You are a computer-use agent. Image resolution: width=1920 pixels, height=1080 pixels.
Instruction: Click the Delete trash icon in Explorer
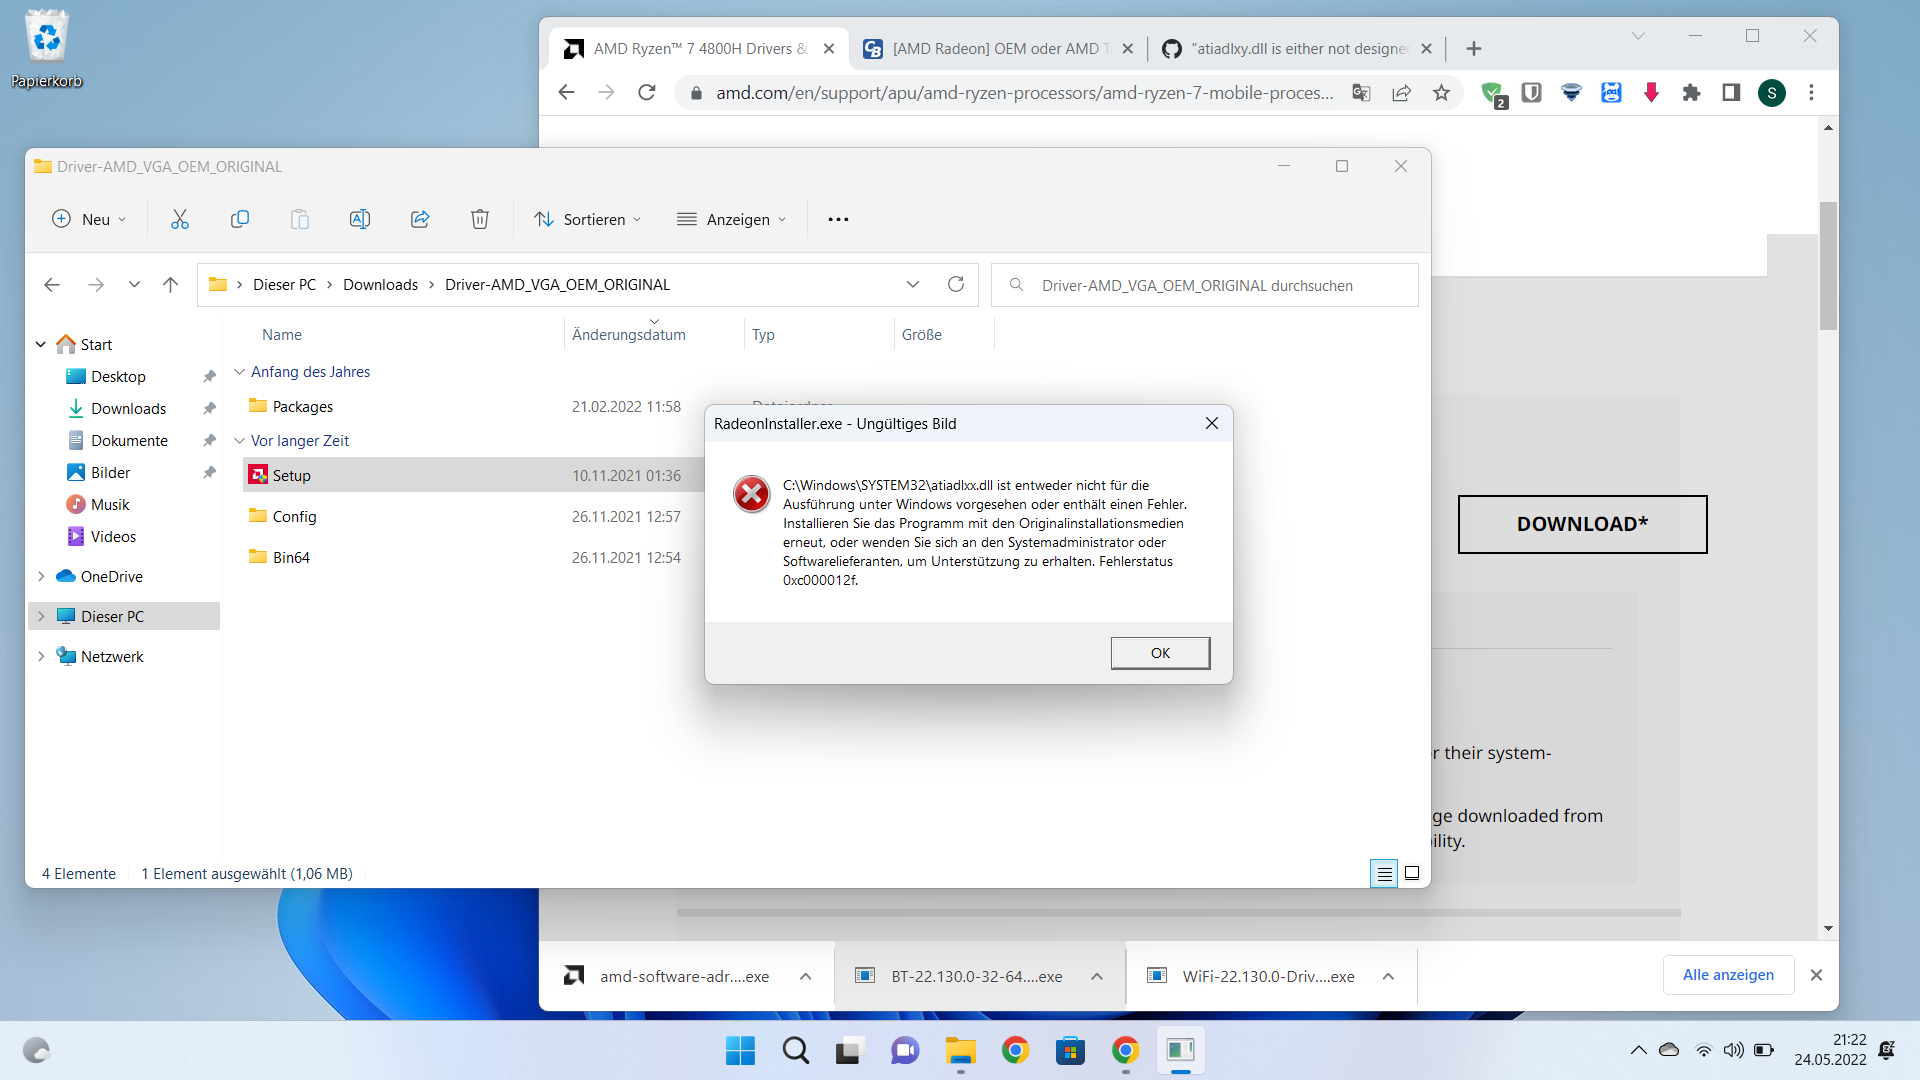tap(480, 220)
